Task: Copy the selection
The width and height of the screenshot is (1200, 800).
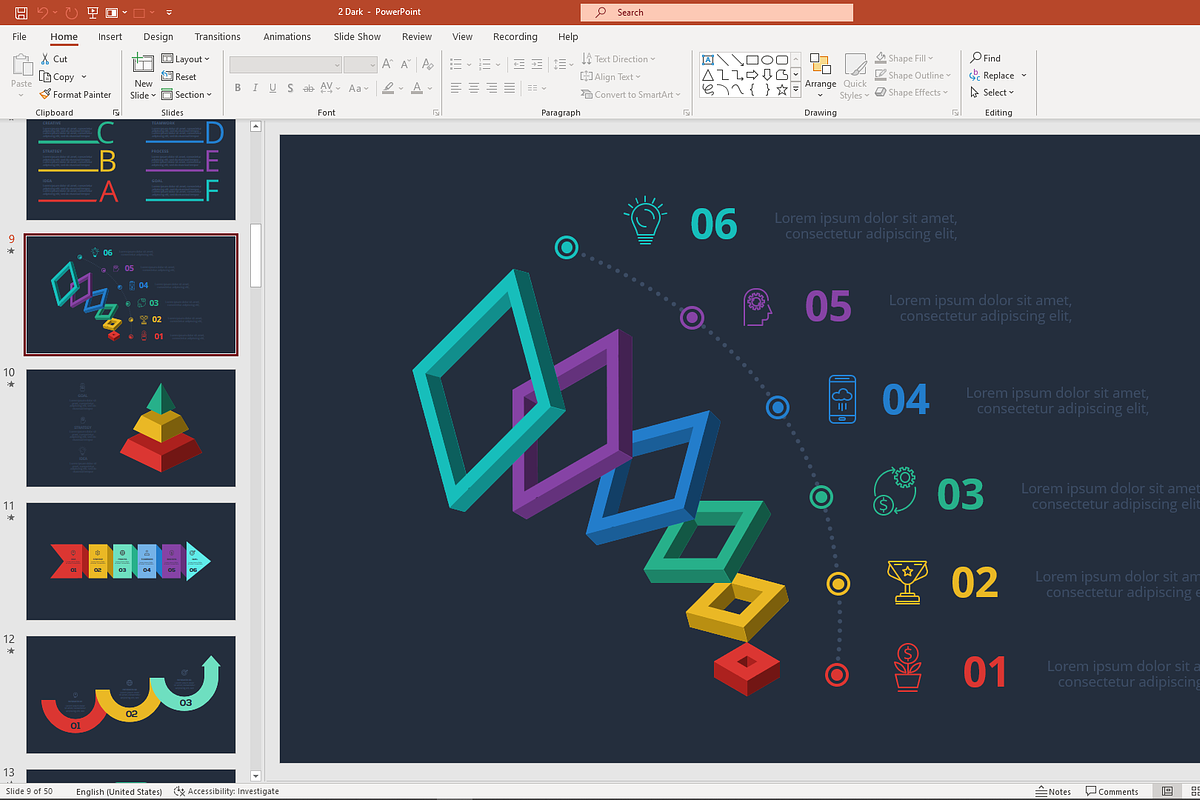Action: click(57, 77)
